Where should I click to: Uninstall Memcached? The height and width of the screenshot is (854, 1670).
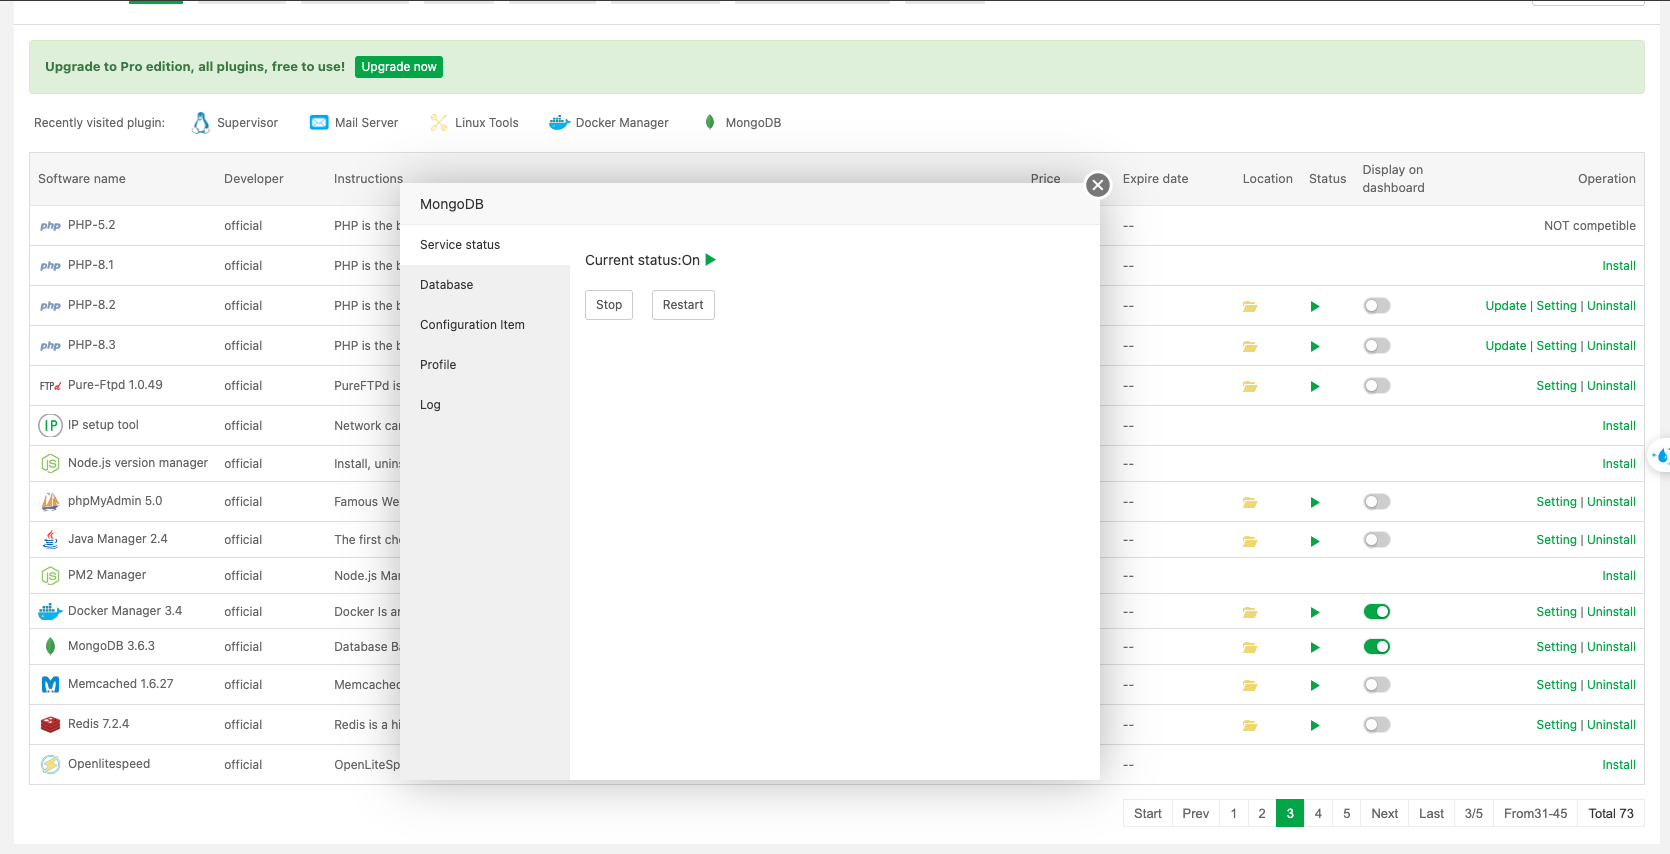tap(1611, 685)
